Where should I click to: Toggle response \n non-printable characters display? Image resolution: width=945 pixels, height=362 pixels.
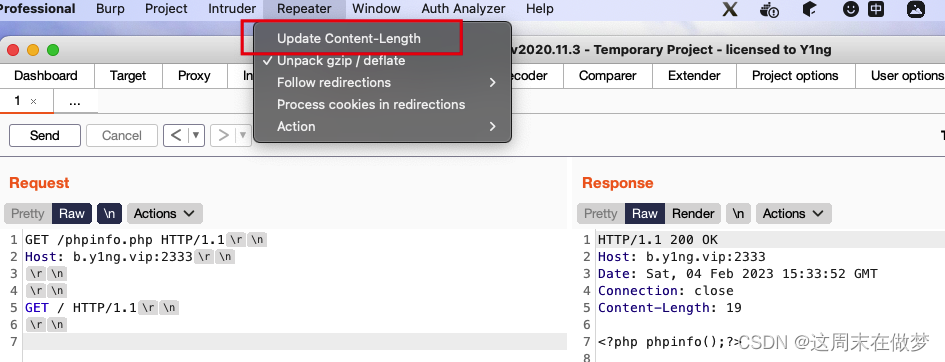[738, 213]
